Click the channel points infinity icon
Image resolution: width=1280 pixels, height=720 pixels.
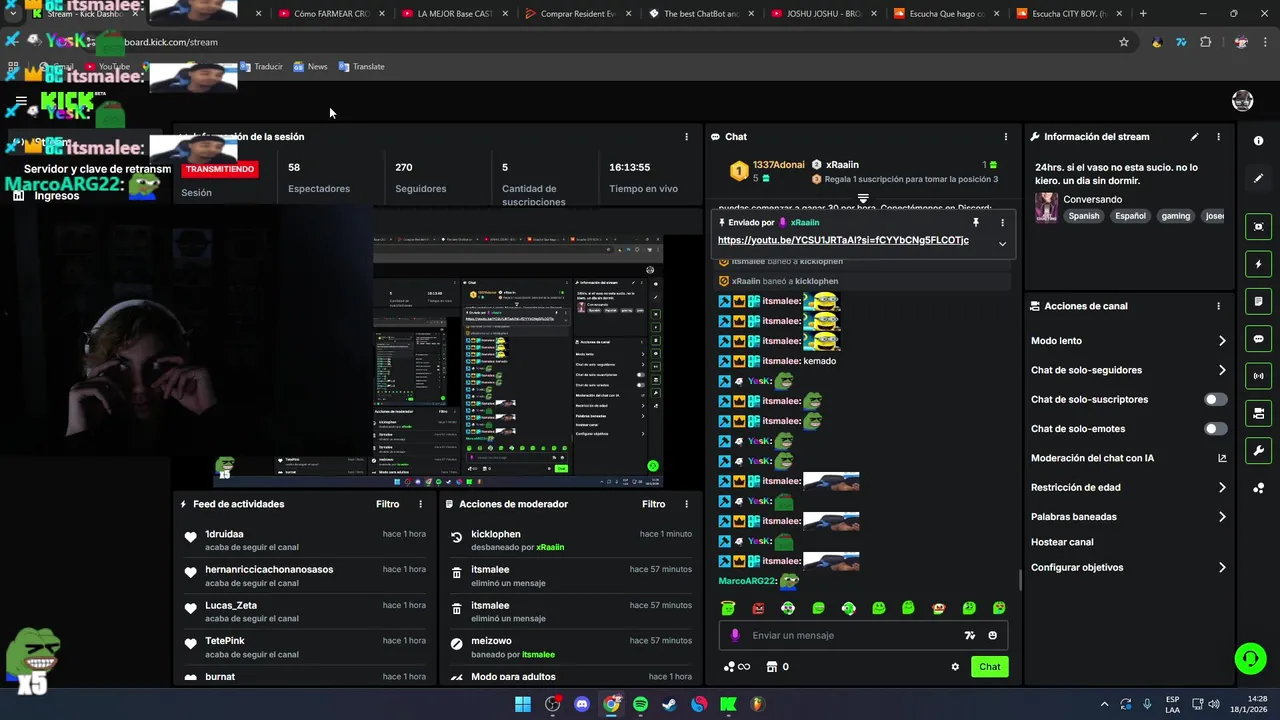736,667
